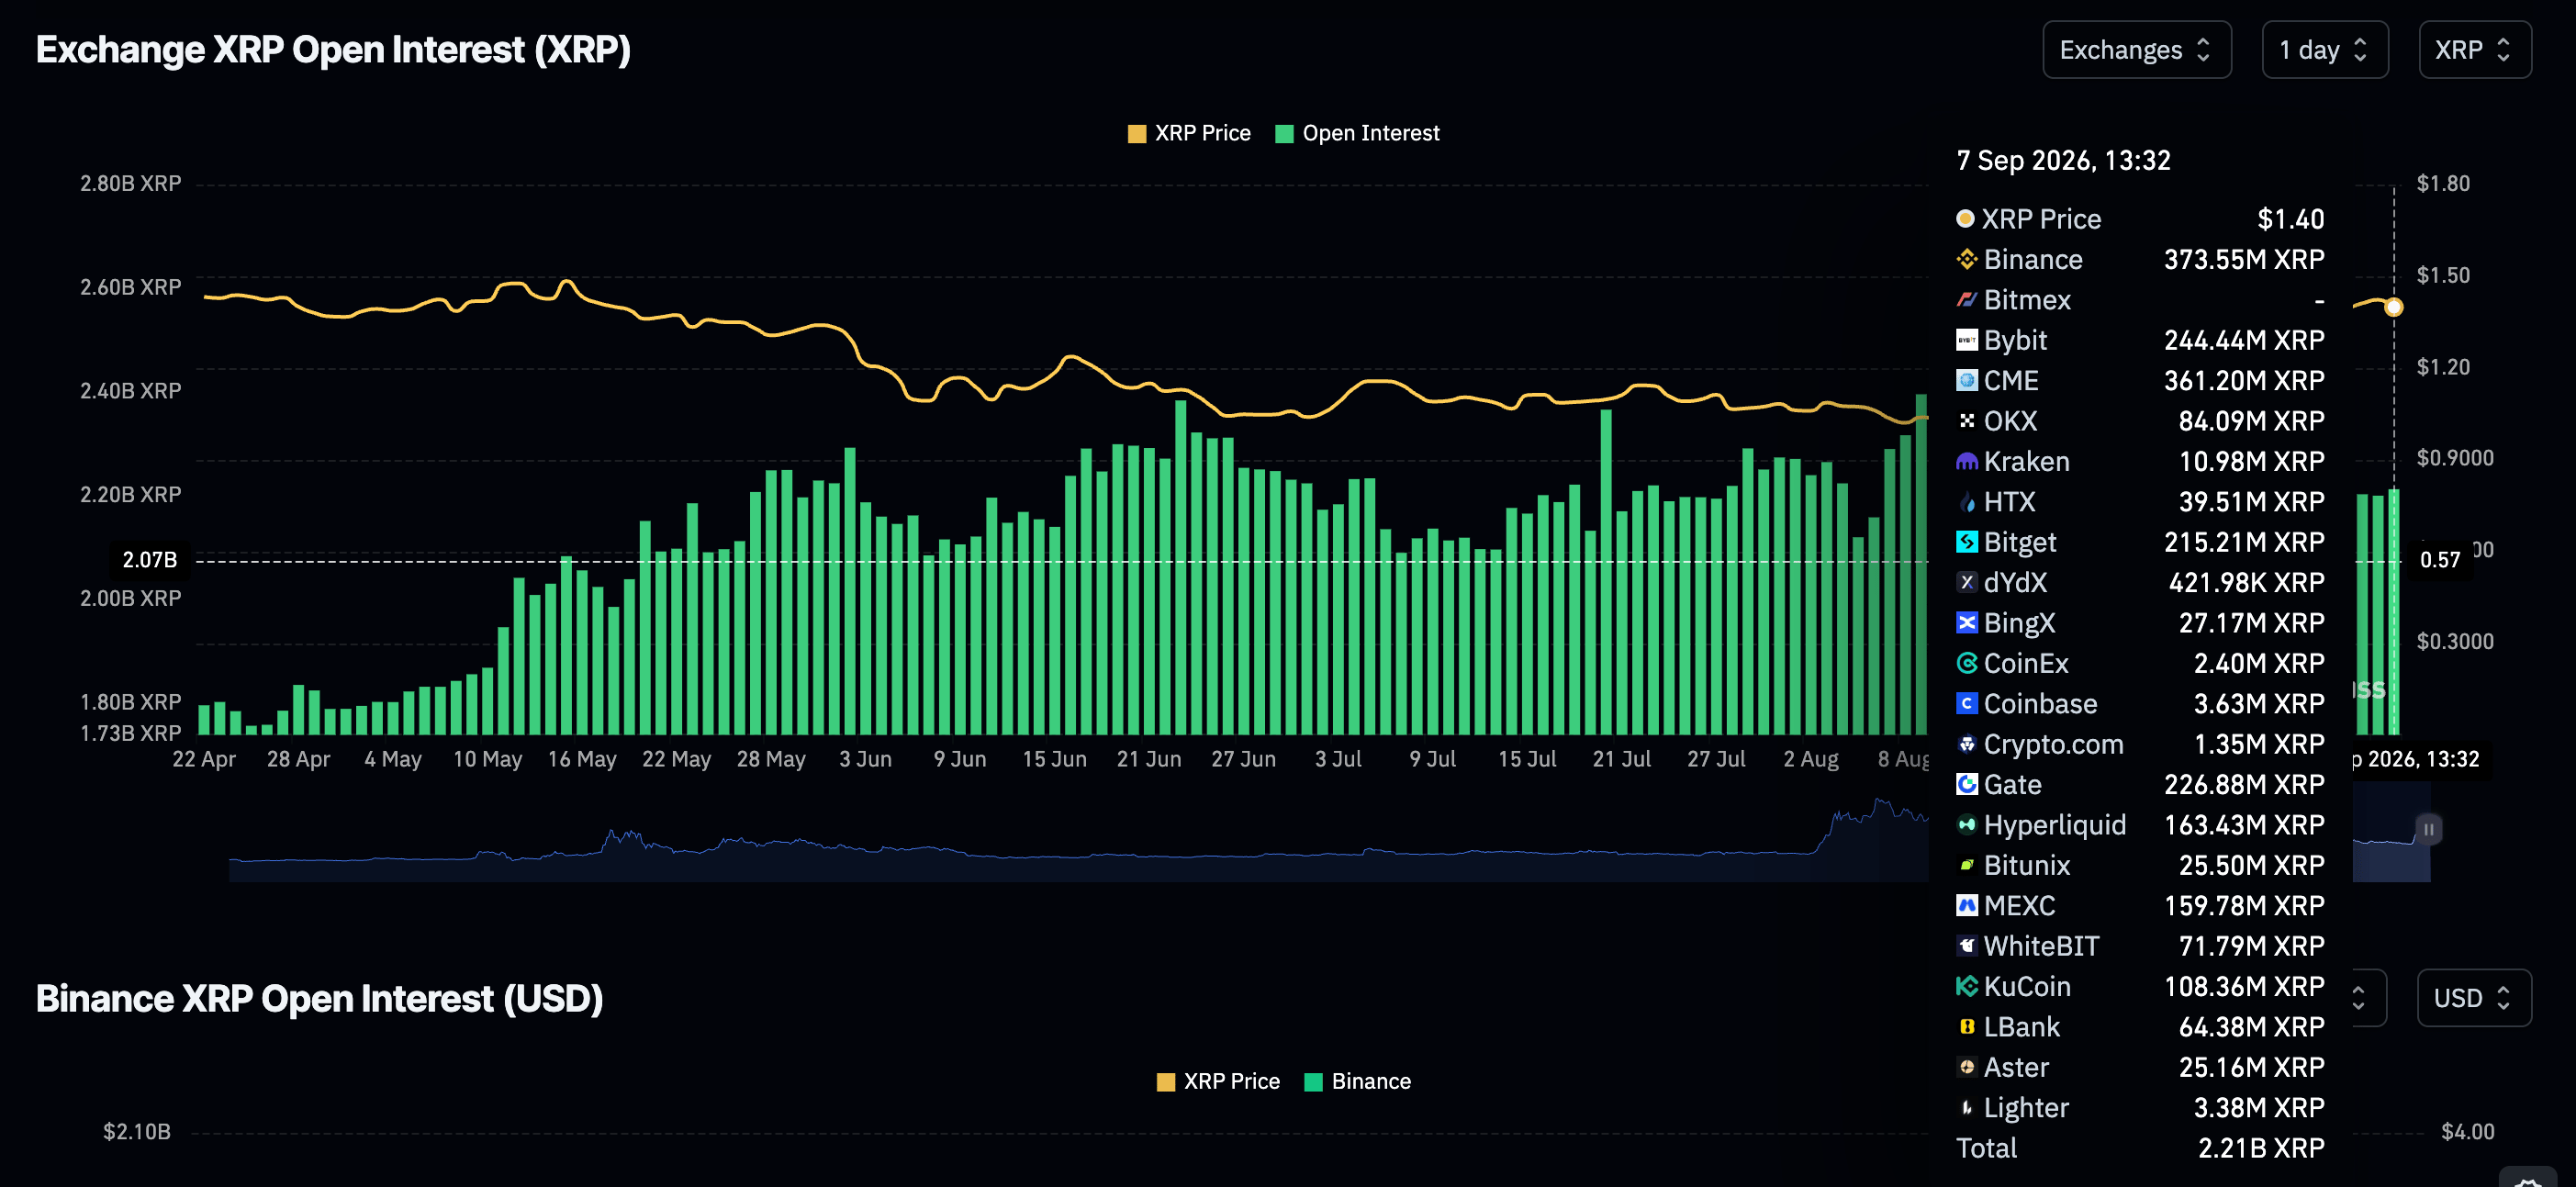2576x1187 pixels.
Task: Open the USD unit dropdown
Action: [2473, 998]
